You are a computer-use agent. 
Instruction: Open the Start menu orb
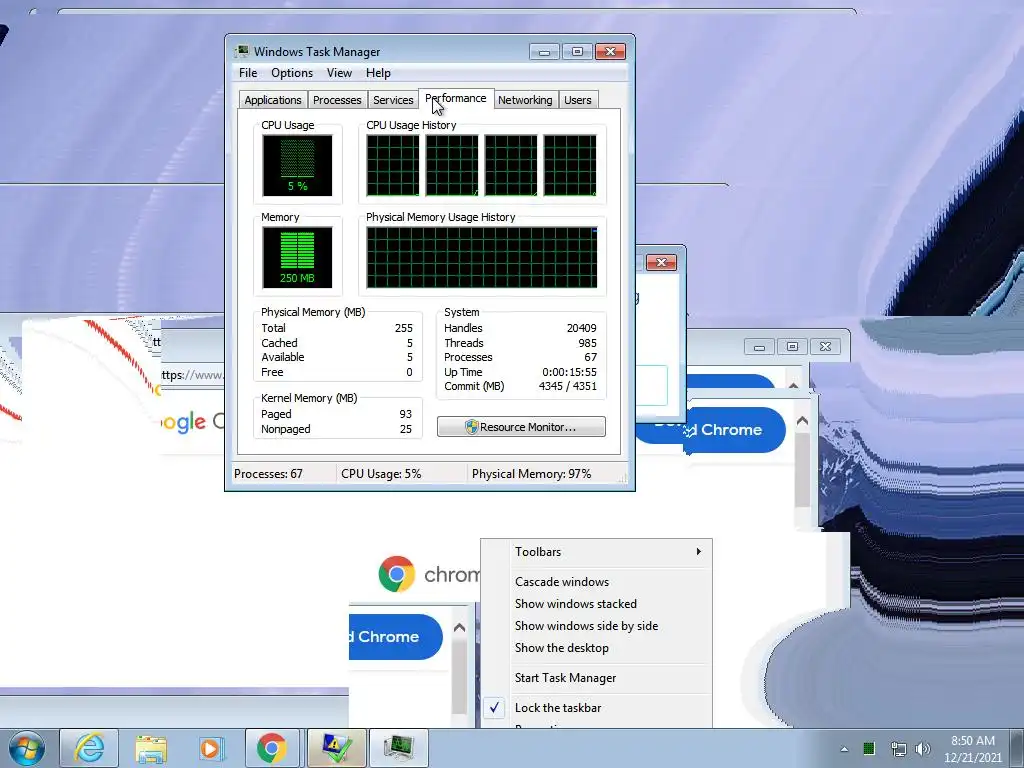click(27, 748)
